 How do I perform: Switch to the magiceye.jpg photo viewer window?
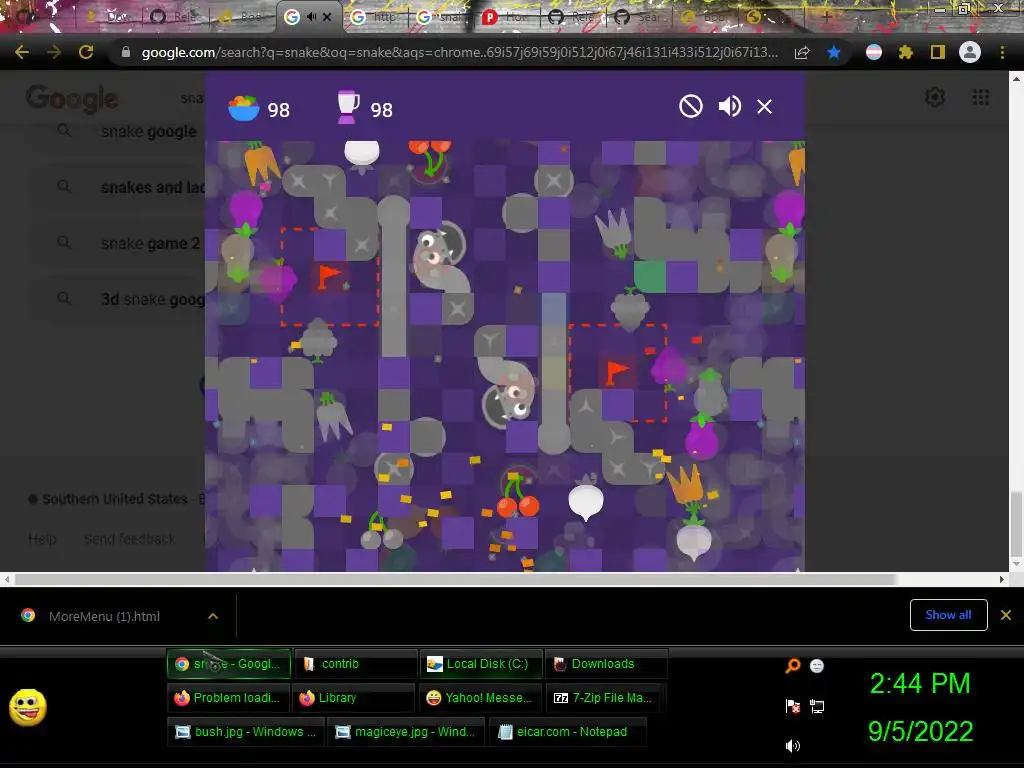pyautogui.click(x=406, y=732)
